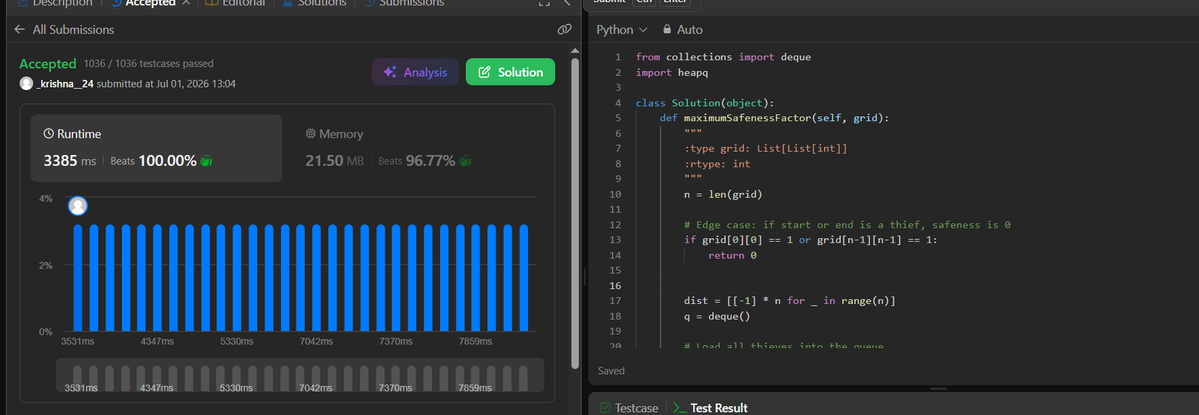Viewport: 1199px width, 415px height.
Task: Switch to the Submissions tab
Action: click(404, 2)
